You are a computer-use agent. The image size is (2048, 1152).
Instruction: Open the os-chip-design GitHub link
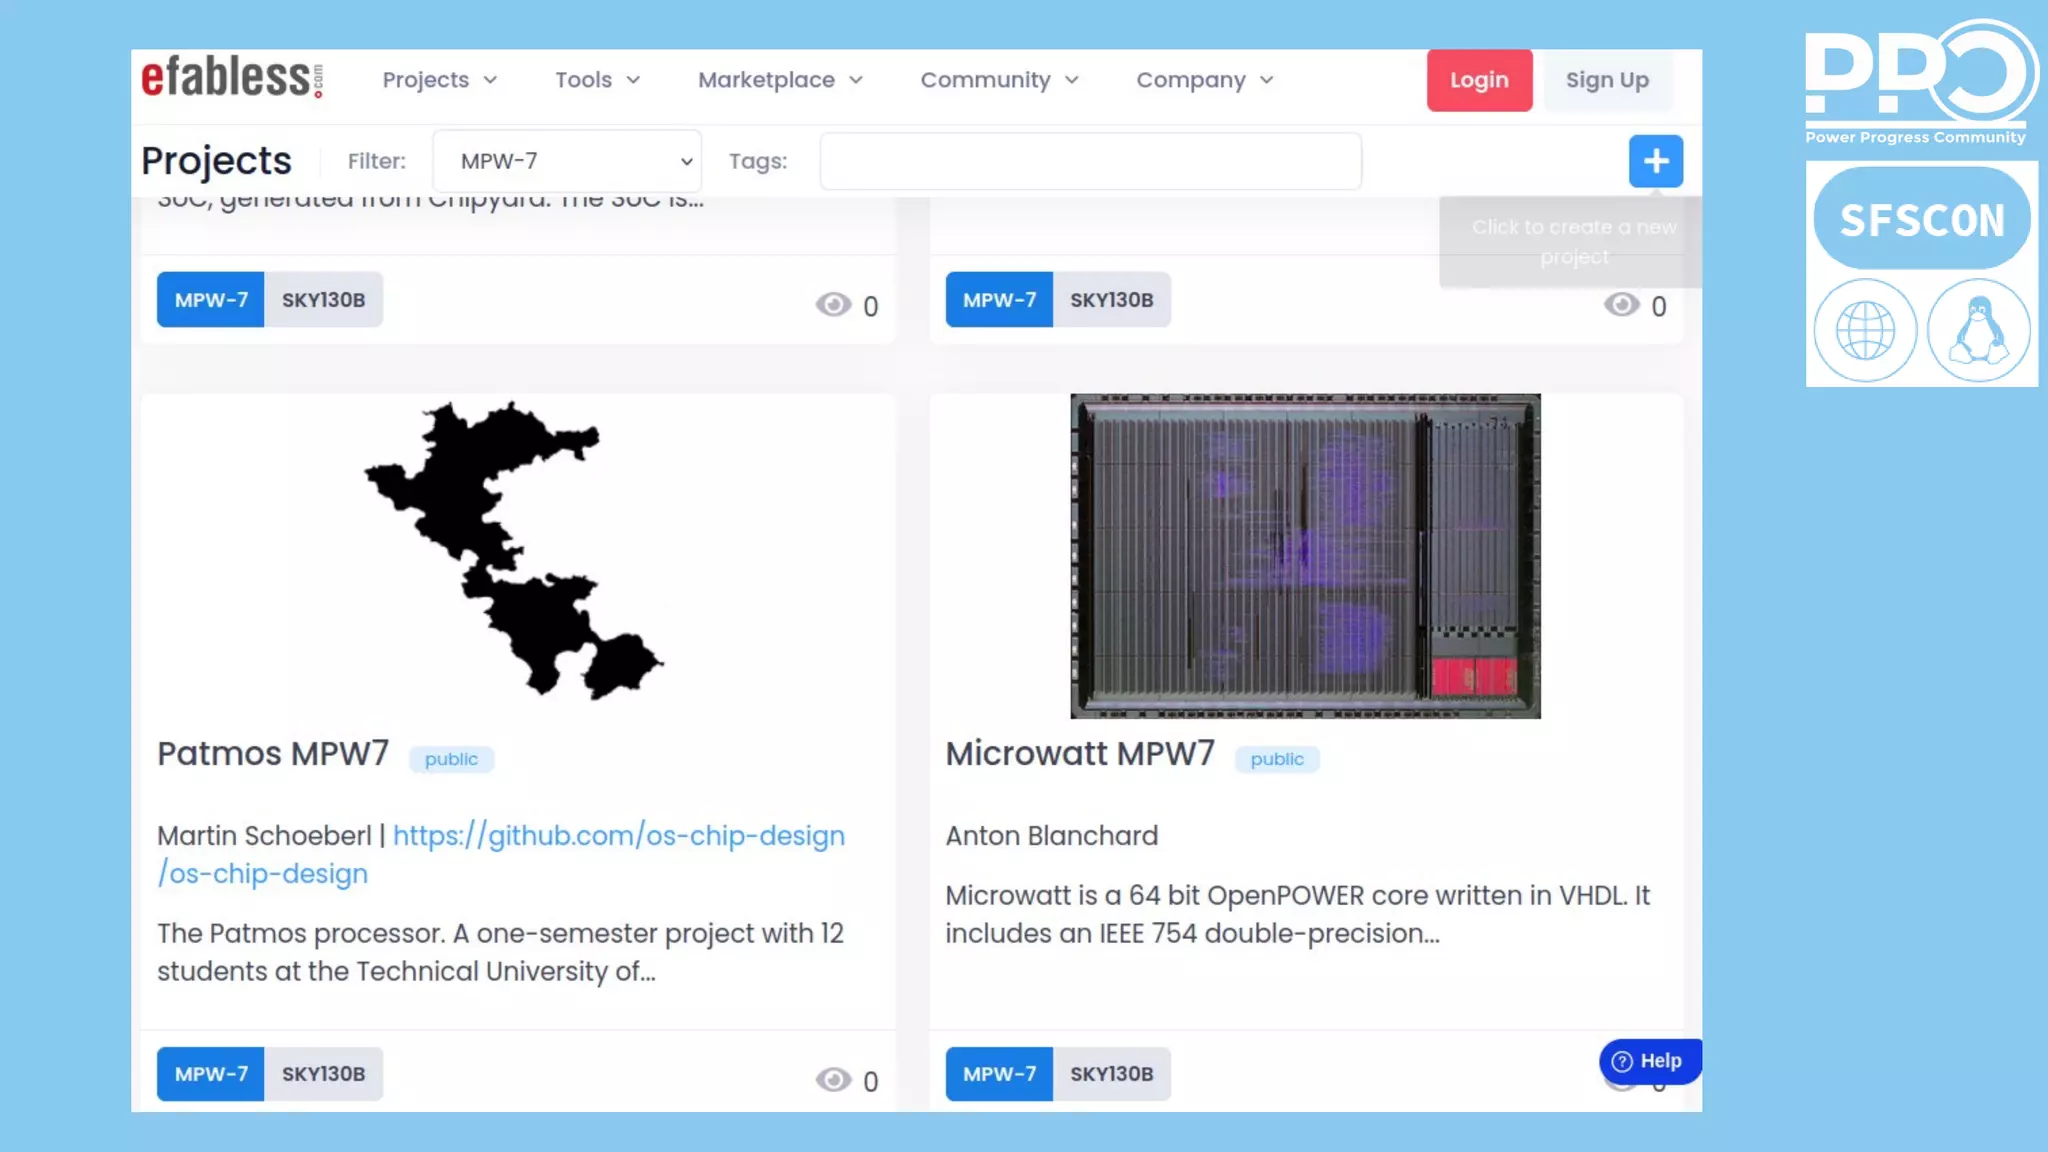618,836
